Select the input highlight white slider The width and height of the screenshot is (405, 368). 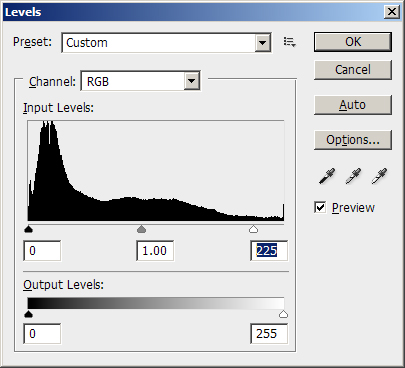click(254, 229)
